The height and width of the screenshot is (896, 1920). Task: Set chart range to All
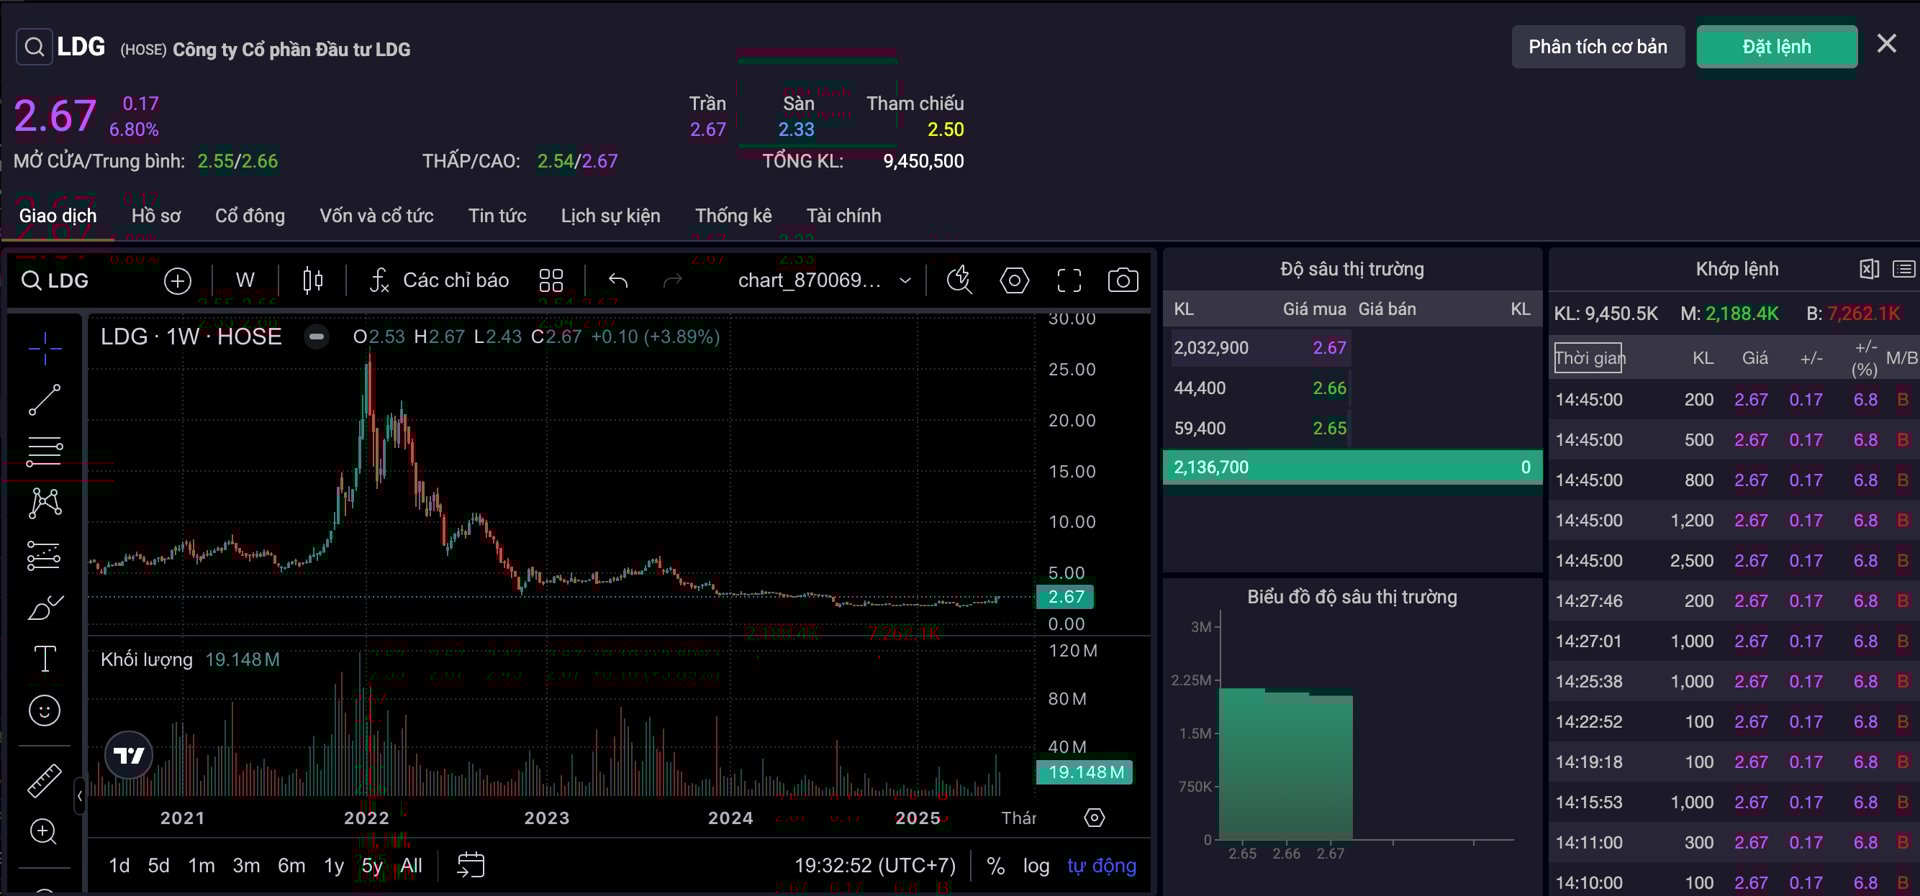coord(411,866)
